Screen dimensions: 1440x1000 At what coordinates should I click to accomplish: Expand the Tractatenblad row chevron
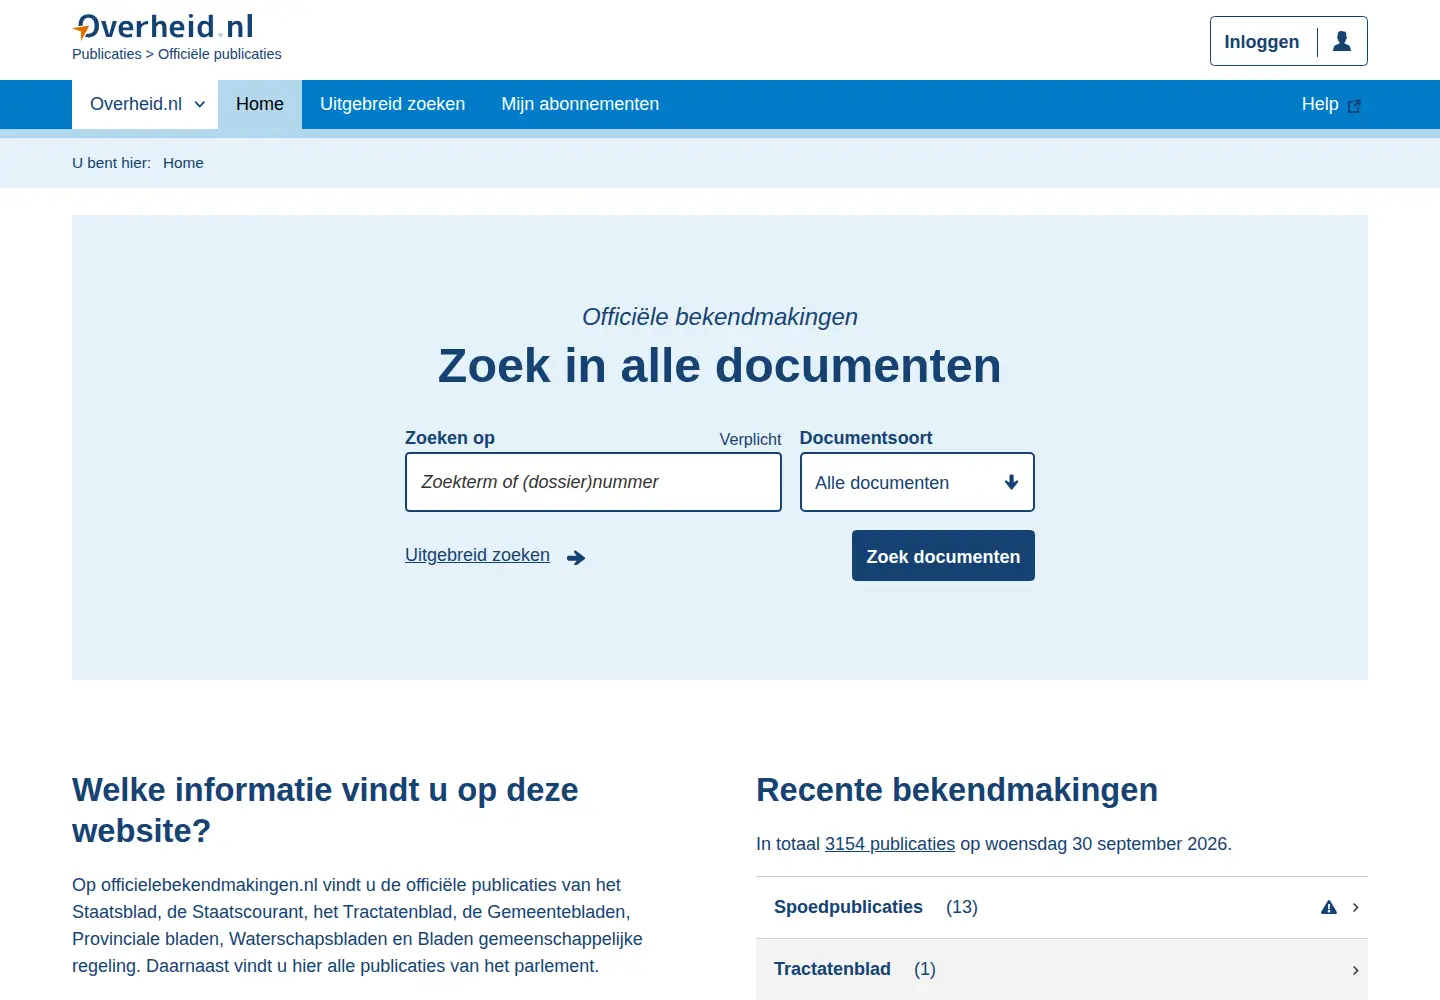tap(1356, 970)
